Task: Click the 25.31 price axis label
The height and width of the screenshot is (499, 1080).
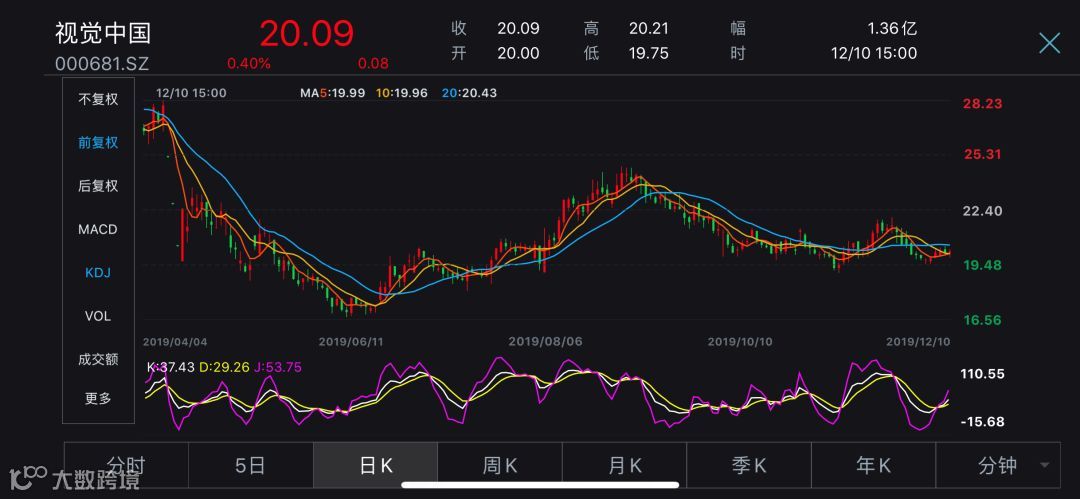Action: pos(983,154)
